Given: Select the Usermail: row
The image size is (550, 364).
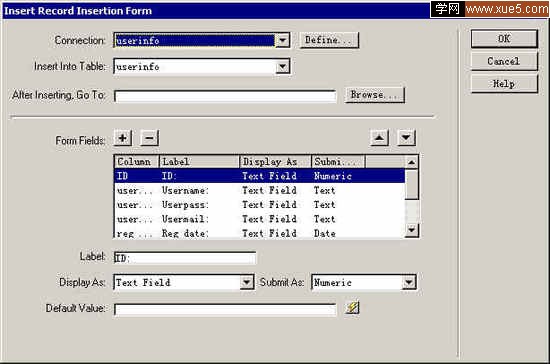Looking at the screenshot, I should 260,219.
